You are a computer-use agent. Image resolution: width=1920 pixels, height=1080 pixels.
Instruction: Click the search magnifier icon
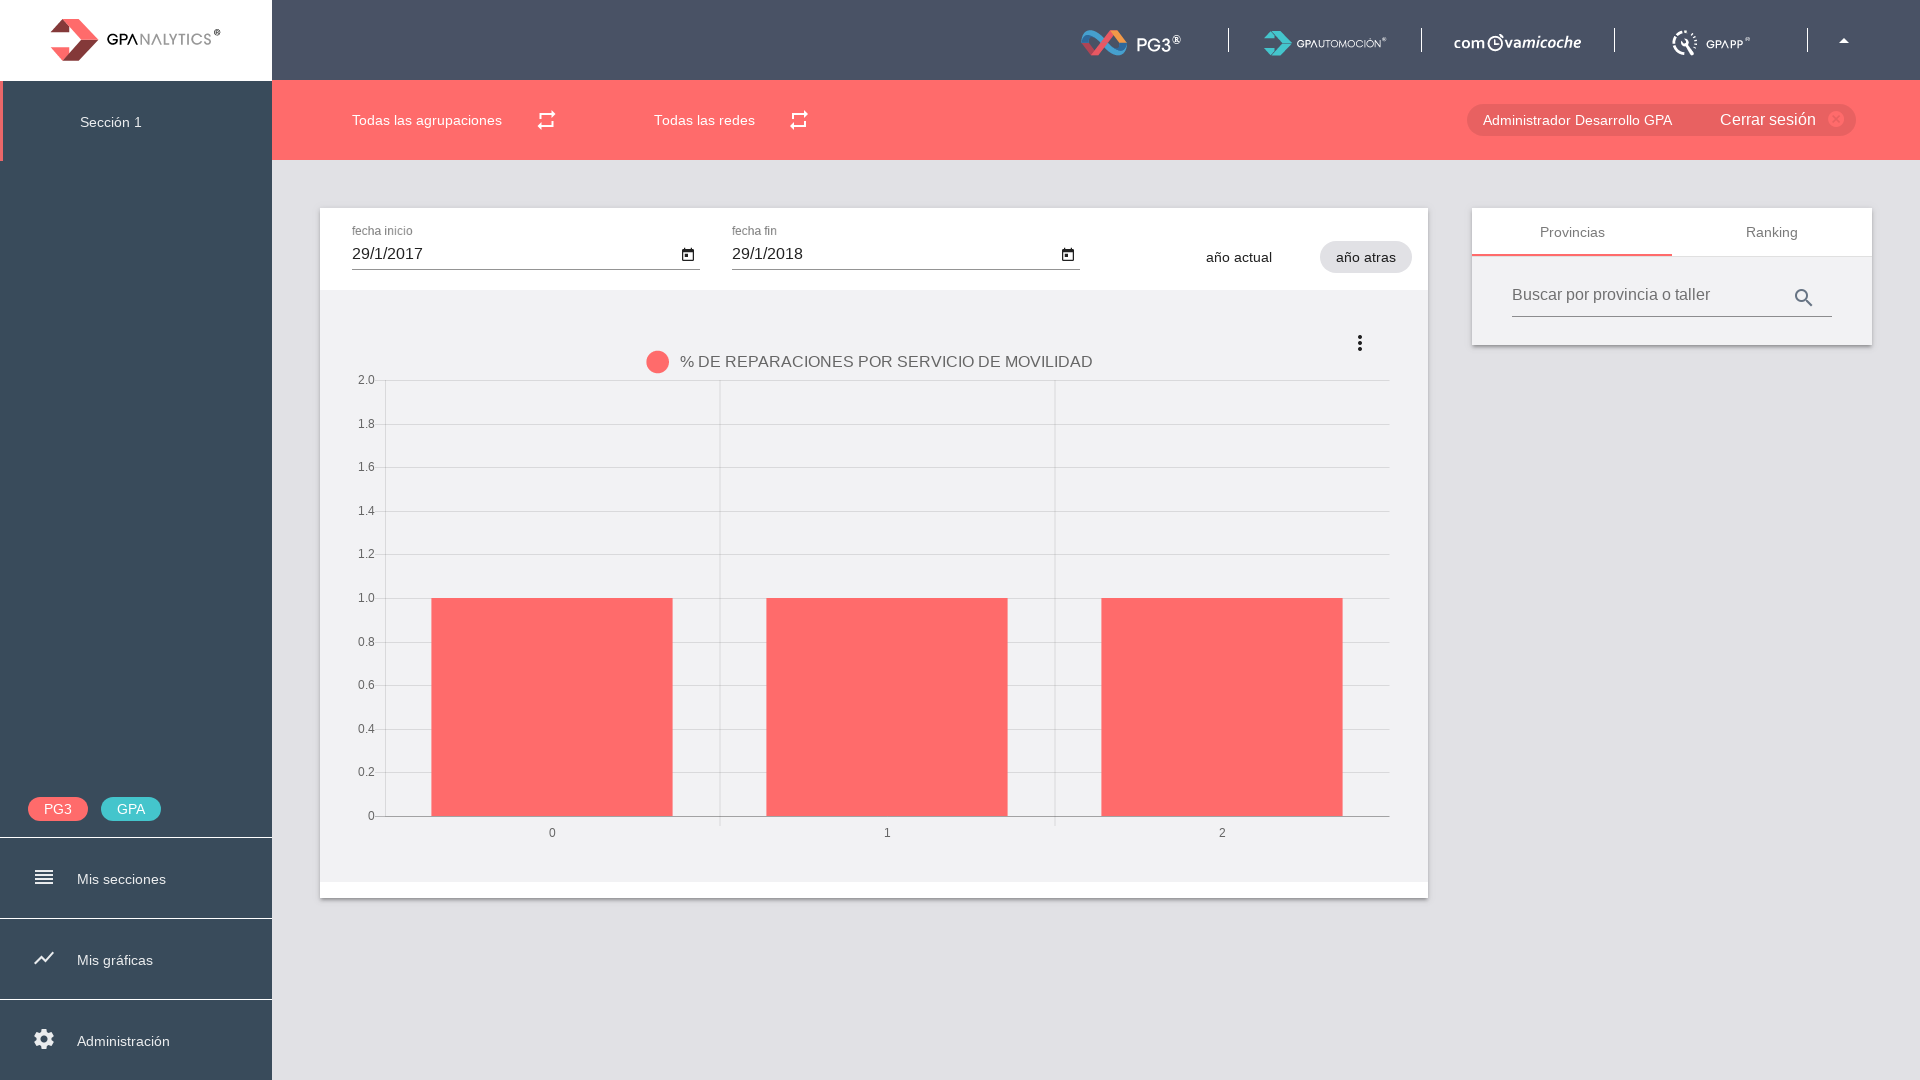(x=1803, y=298)
